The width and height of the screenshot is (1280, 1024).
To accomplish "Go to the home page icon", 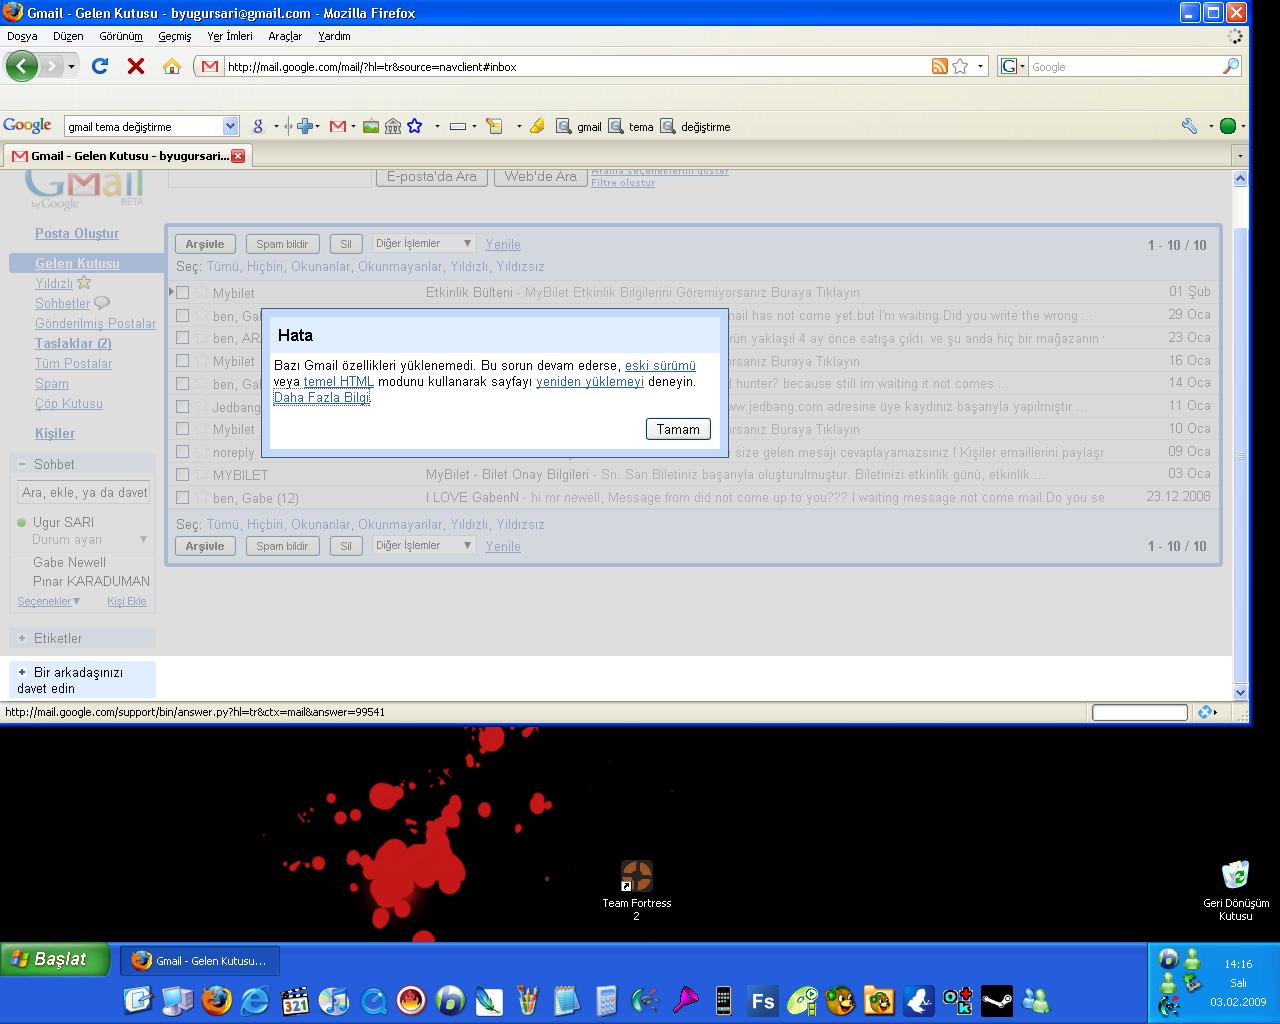I will (x=172, y=67).
